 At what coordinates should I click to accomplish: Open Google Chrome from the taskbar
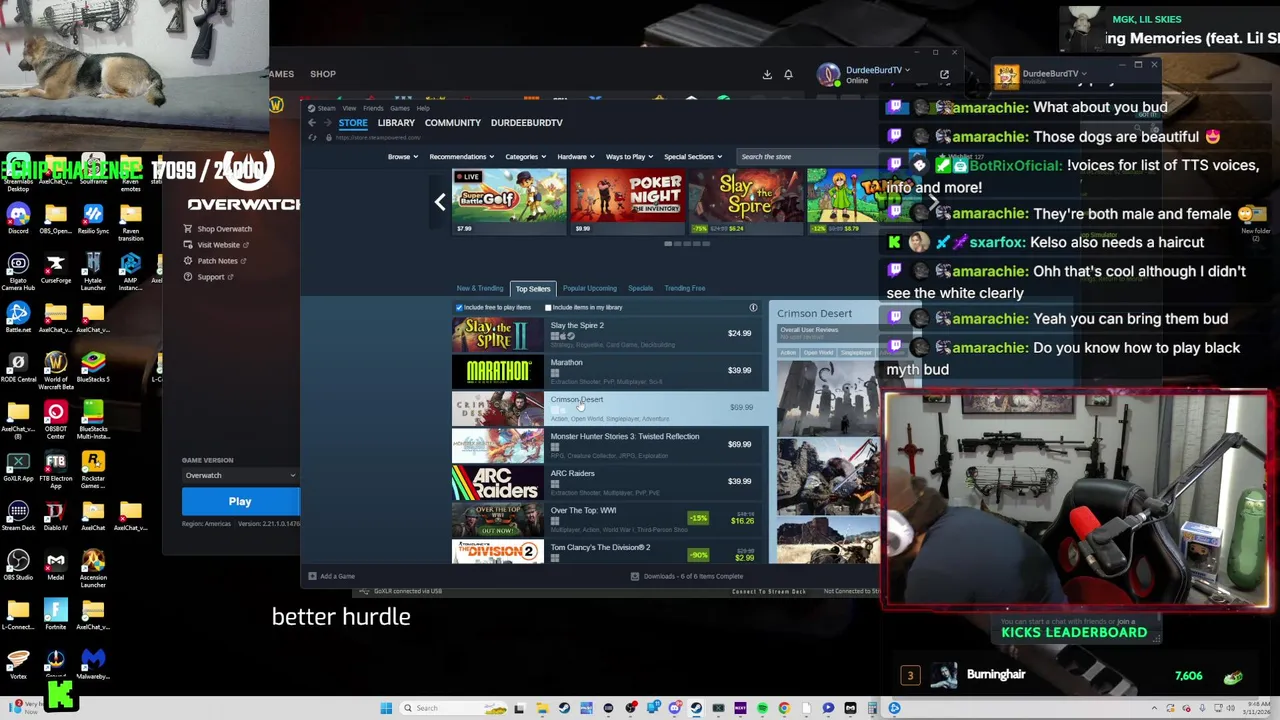tap(784, 708)
